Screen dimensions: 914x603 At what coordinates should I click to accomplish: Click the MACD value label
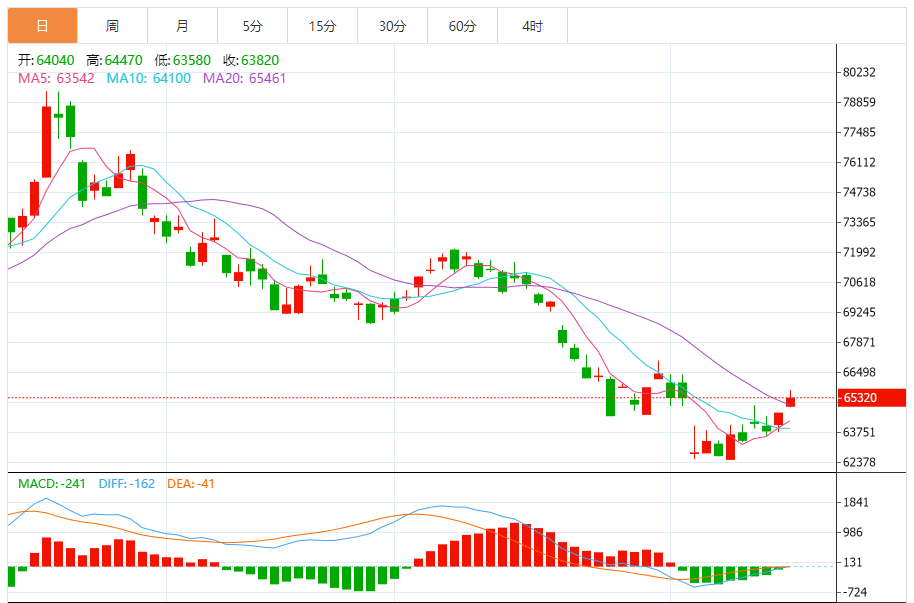click(x=52, y=484)
